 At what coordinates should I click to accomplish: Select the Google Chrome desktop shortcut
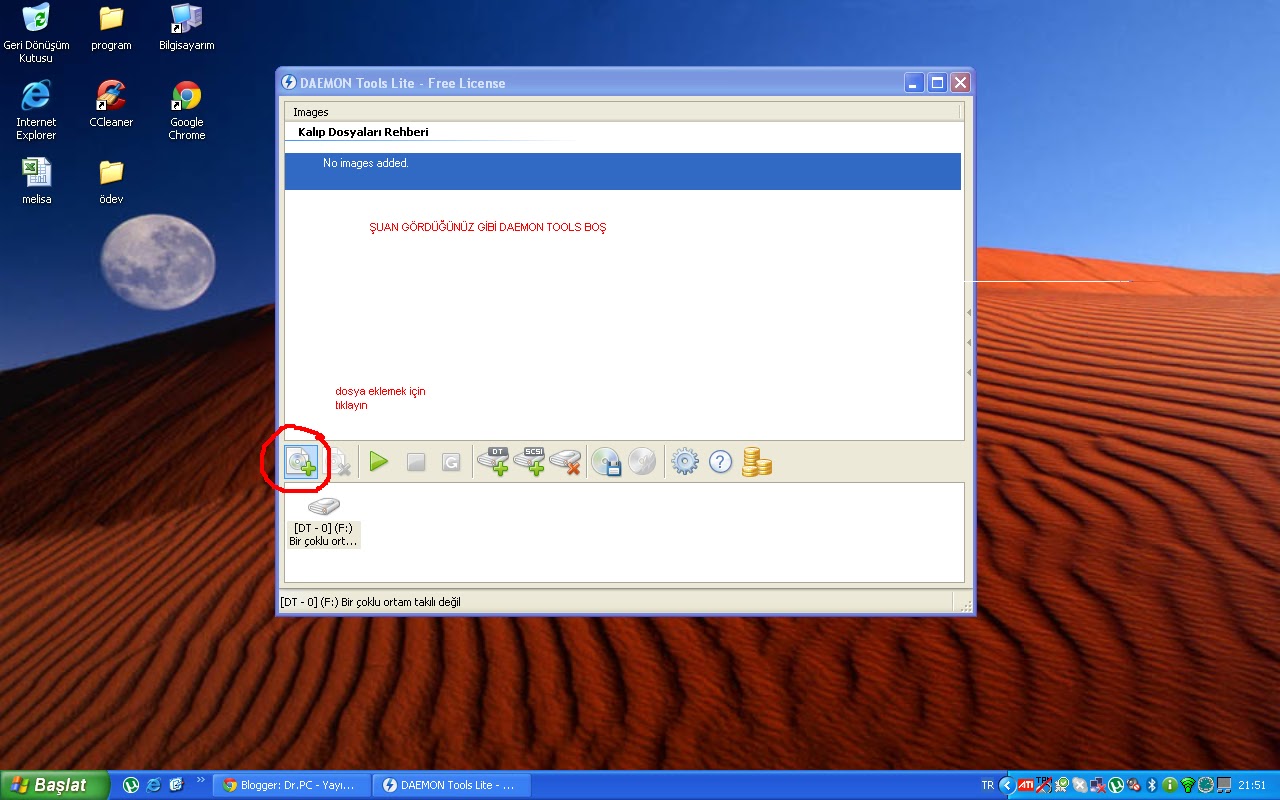pos(186,110)
